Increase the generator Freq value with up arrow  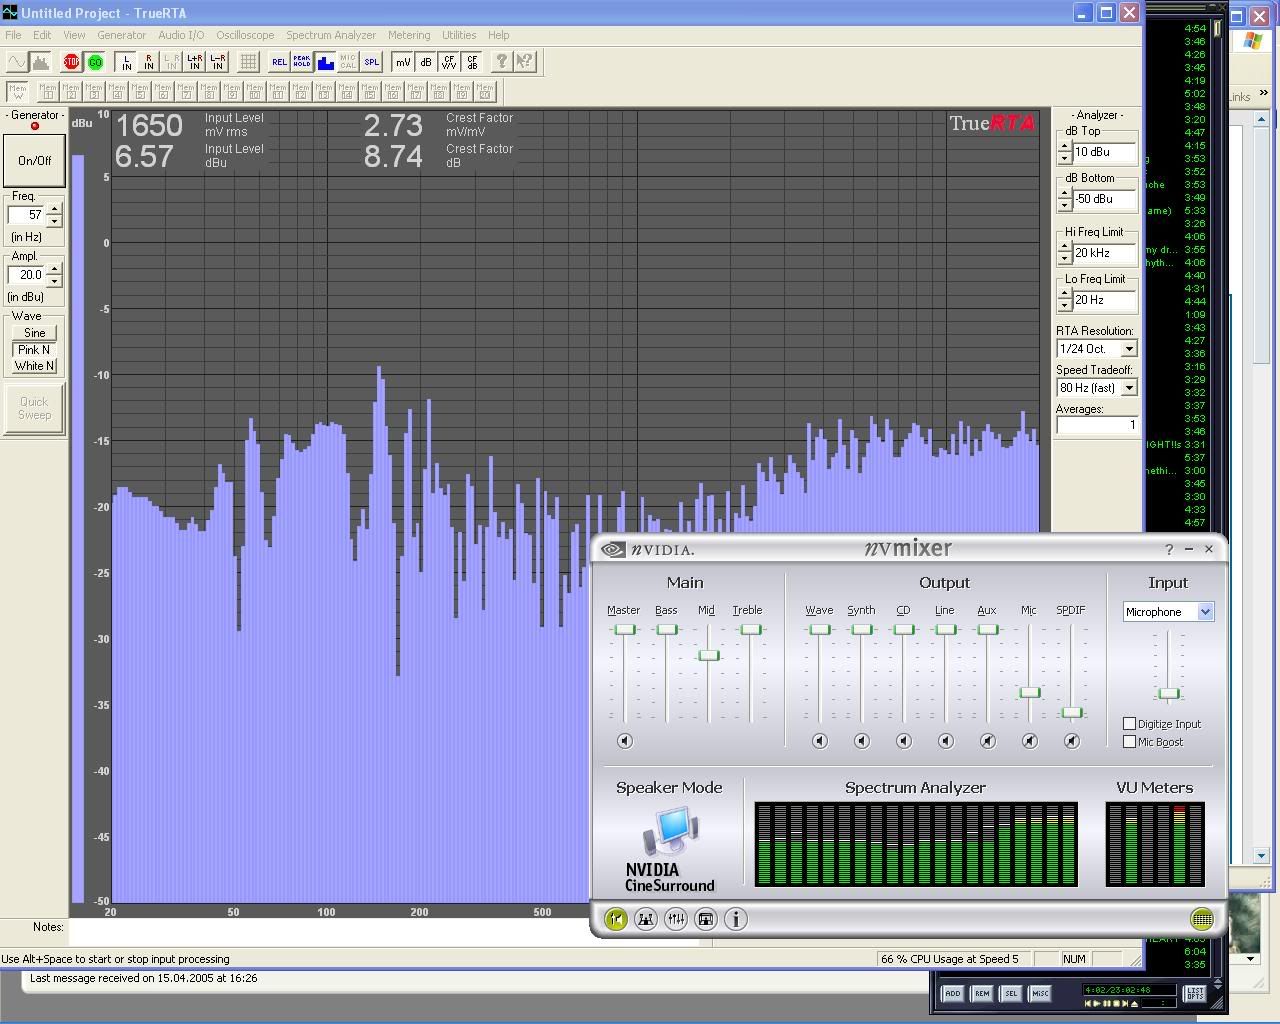(54, 210)
